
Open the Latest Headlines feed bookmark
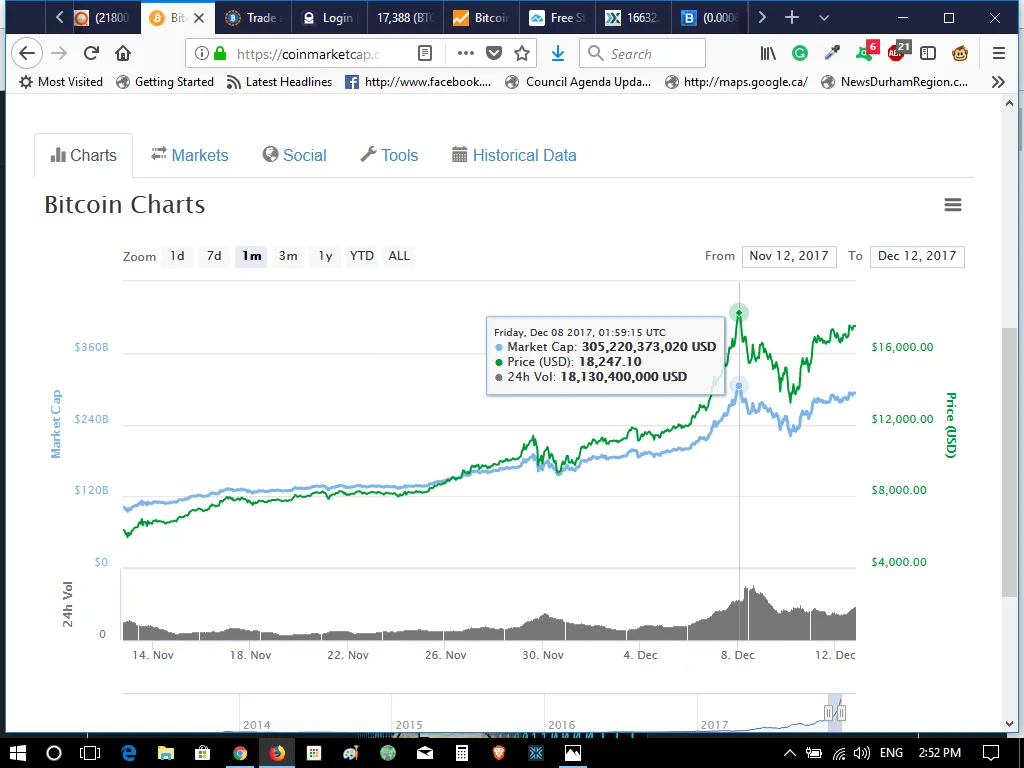tap(280, 82)
